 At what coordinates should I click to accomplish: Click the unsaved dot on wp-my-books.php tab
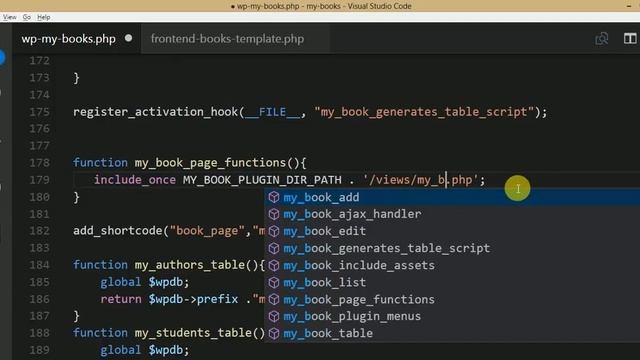129,38
